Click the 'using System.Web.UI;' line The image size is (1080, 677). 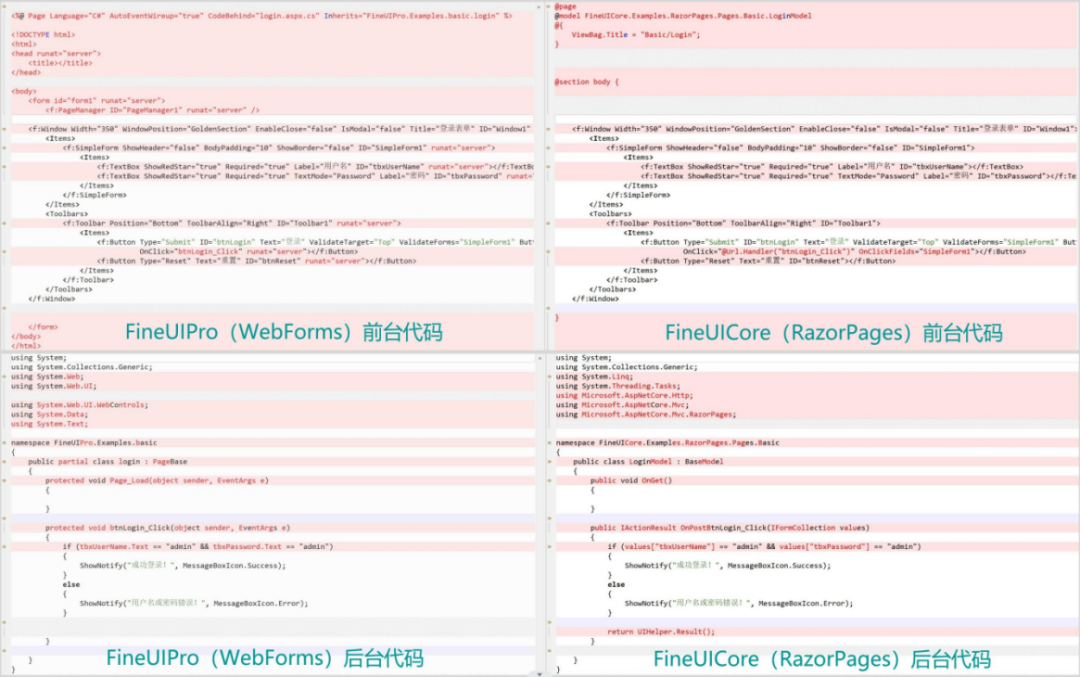(x=54, y=386)
